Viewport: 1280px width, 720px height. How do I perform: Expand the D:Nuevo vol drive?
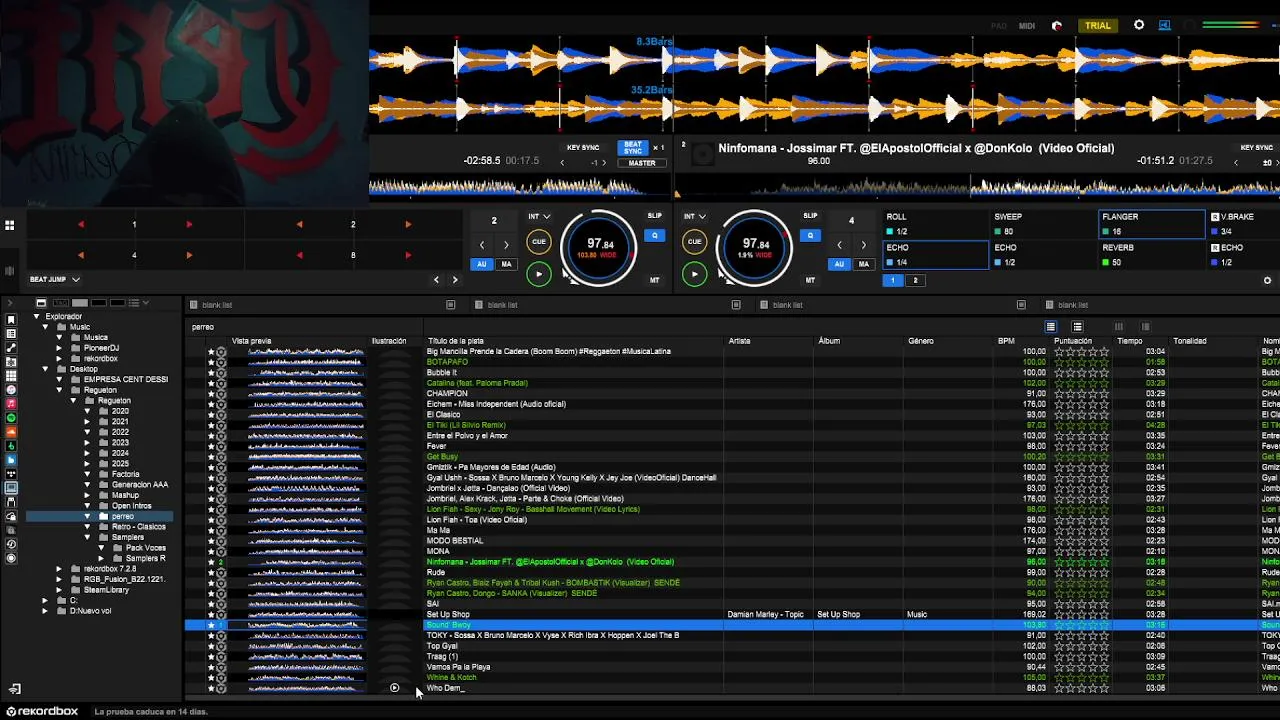click(46, 611)
